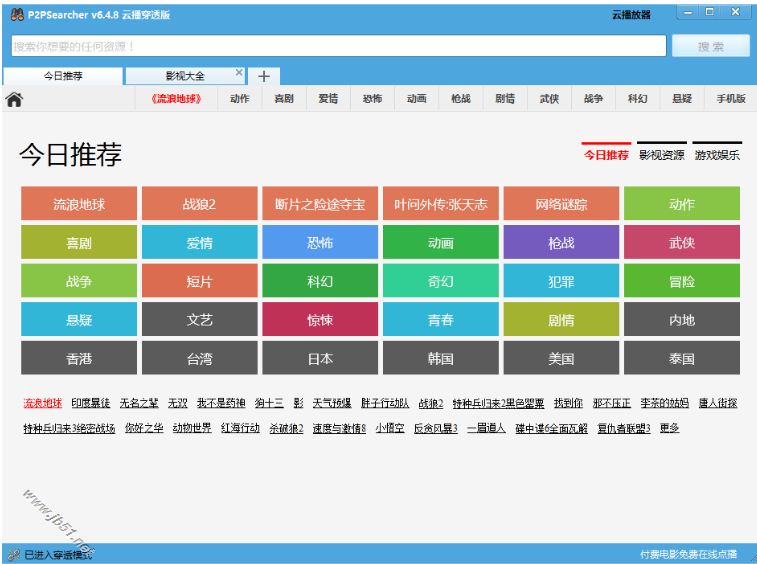This screenshot has width=757, height=564.
Task: Focus the resource search input field
Action: 339,46
